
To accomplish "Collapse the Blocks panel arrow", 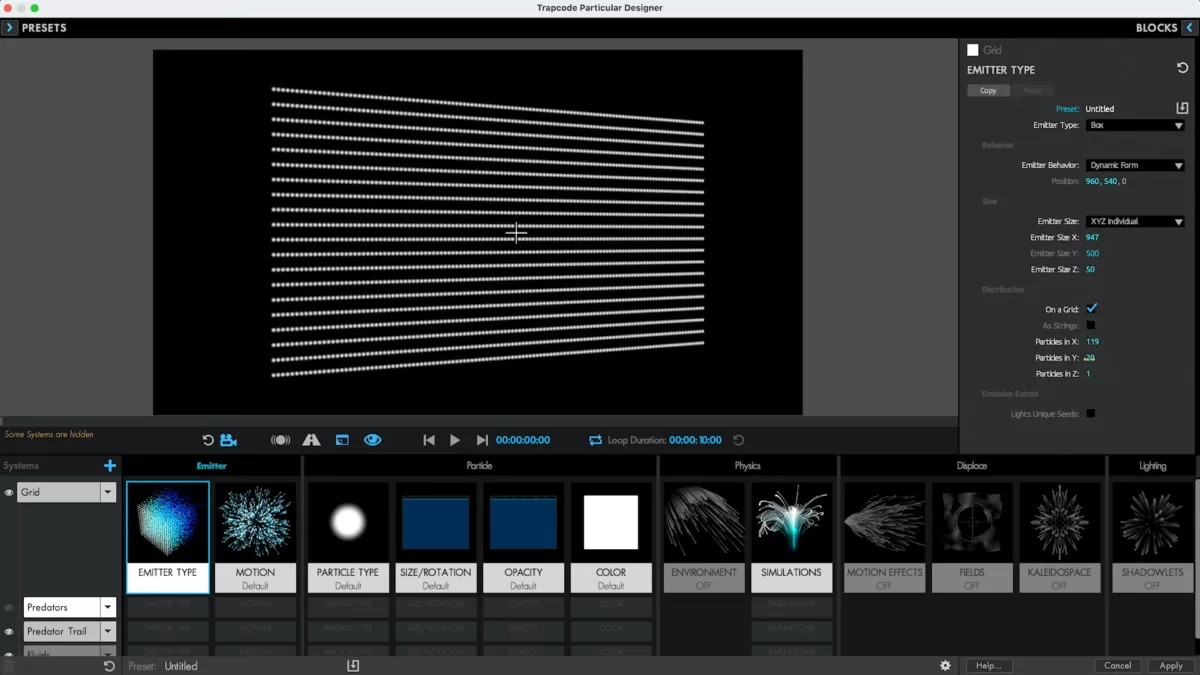I will (1189, 28).
